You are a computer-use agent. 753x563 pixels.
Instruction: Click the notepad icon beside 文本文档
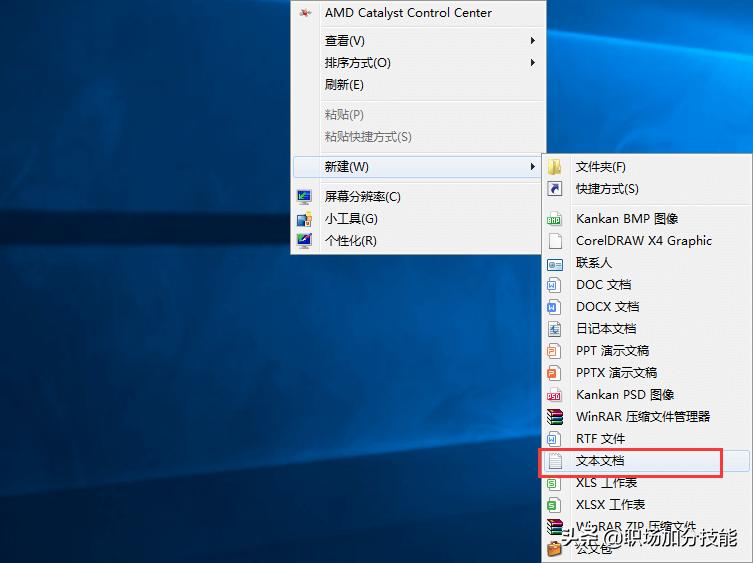[x=555, y=461]
